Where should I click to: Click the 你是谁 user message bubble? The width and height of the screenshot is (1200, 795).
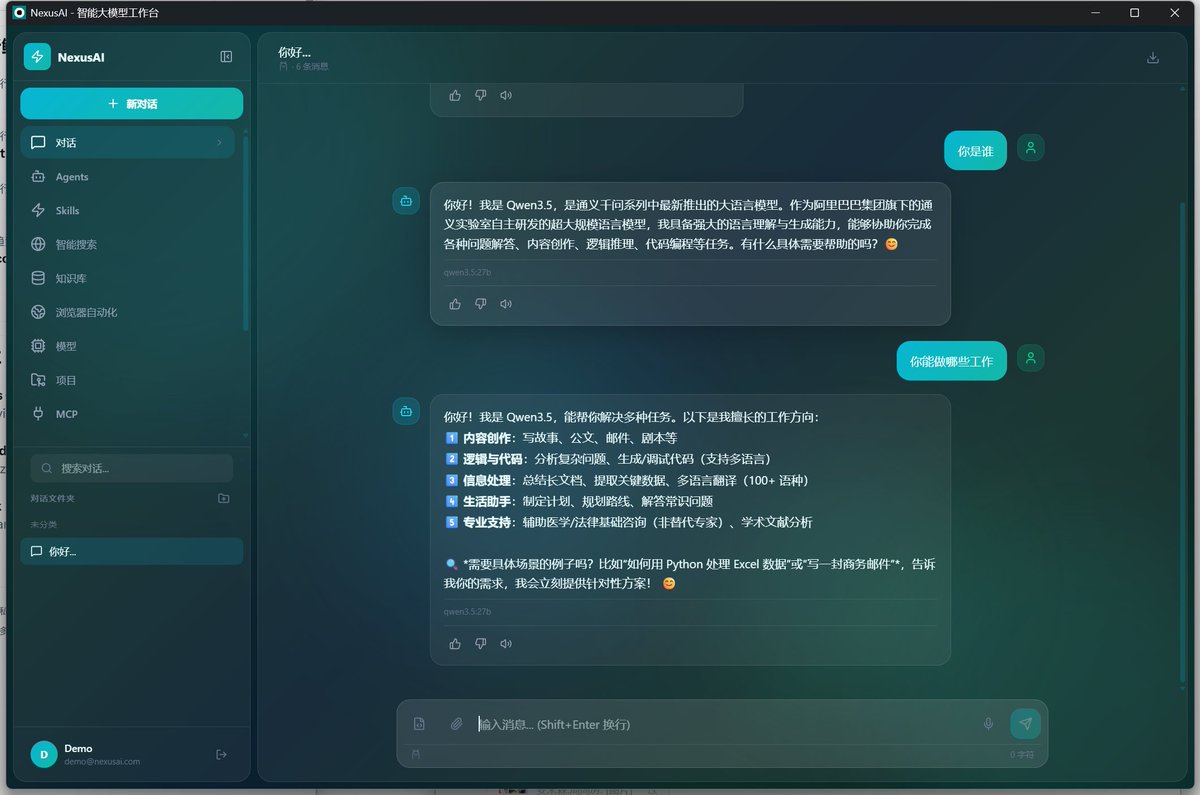pos(975,151)
